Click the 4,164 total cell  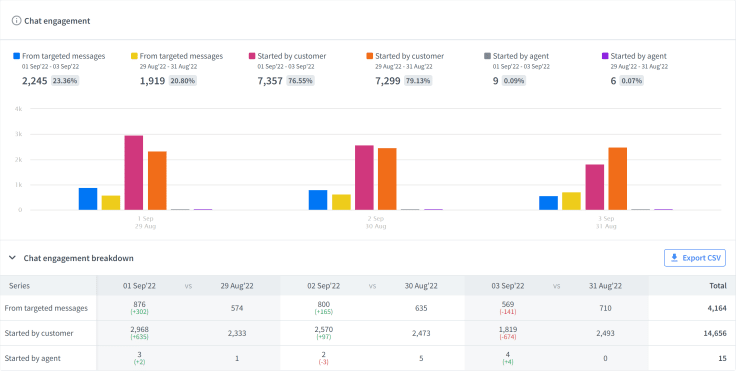717,308
